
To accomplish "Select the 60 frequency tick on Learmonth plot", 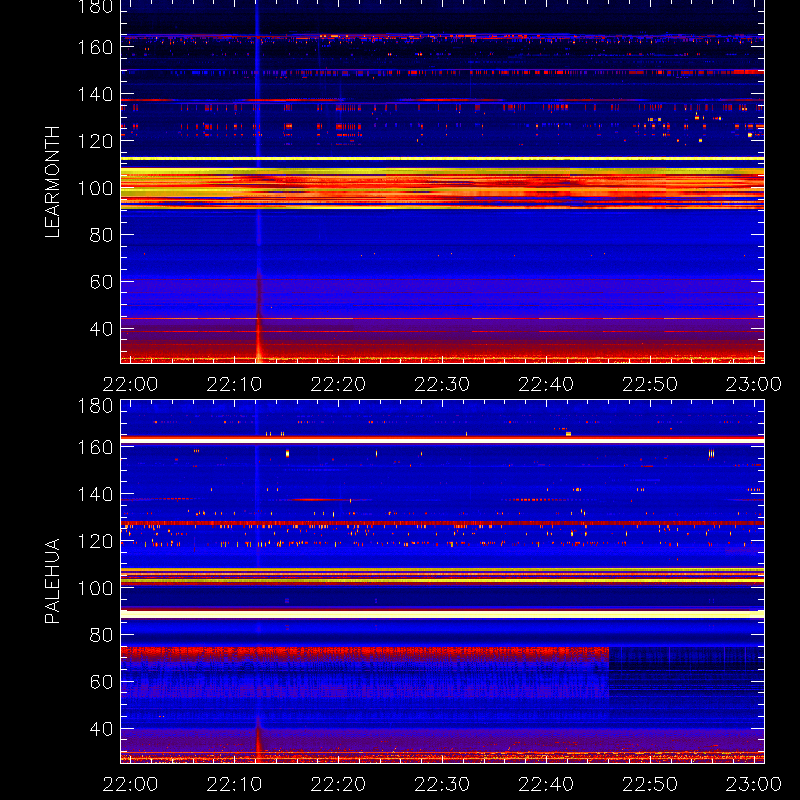I will (101, 282).
